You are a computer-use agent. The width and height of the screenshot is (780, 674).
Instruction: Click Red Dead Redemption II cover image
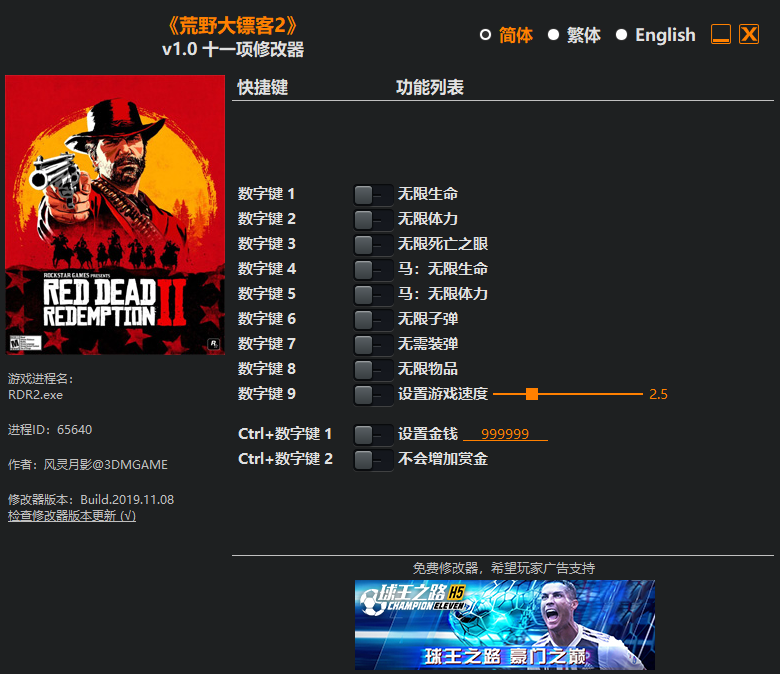coord(115,215)
